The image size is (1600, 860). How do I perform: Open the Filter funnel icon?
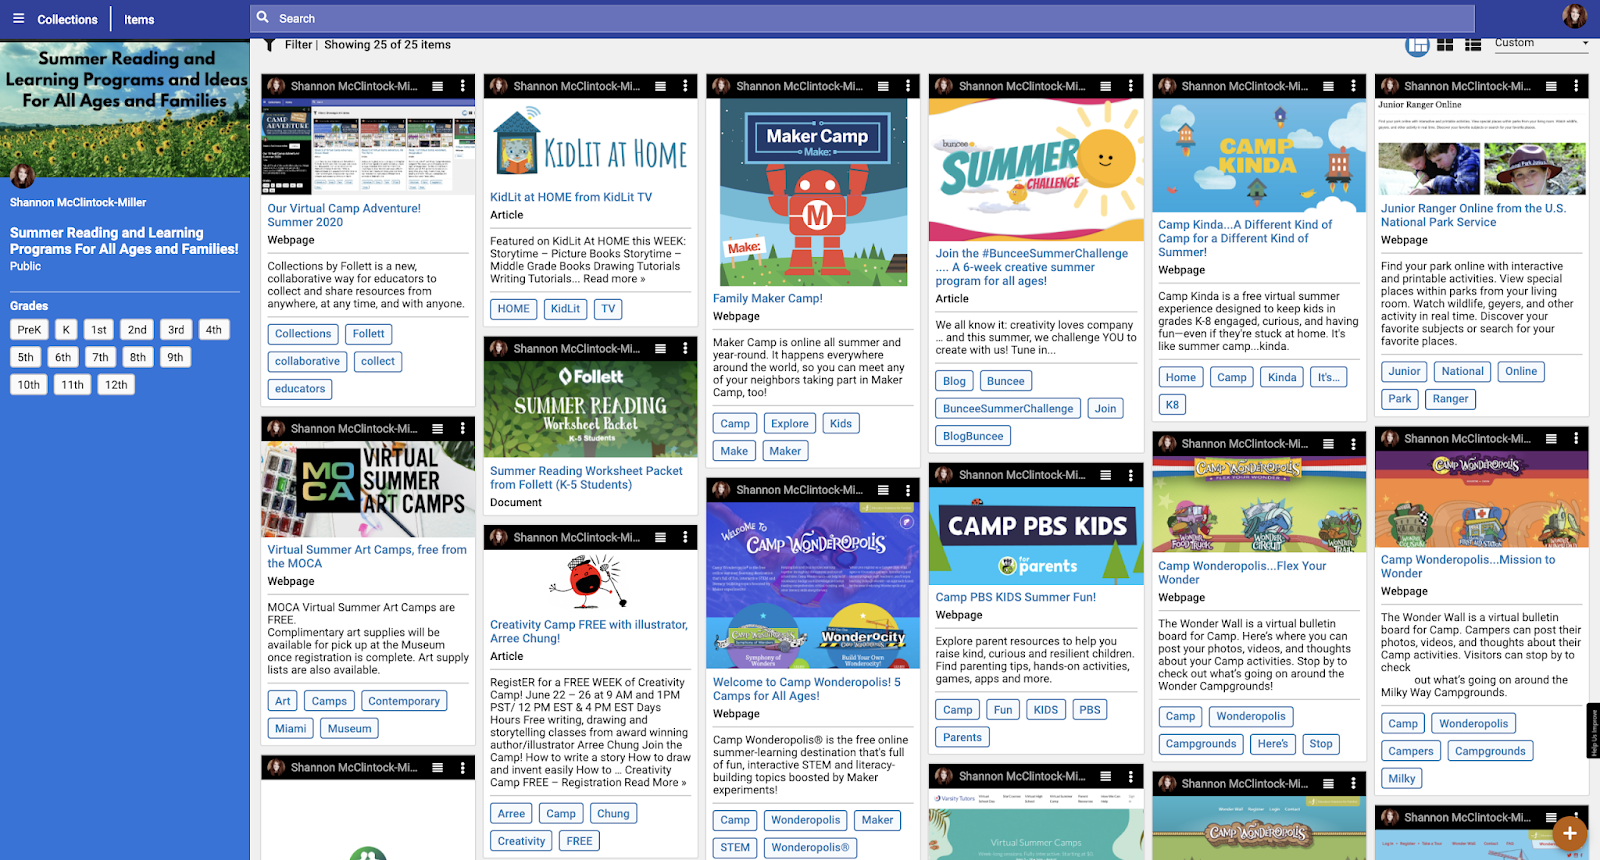coord(269,44)
